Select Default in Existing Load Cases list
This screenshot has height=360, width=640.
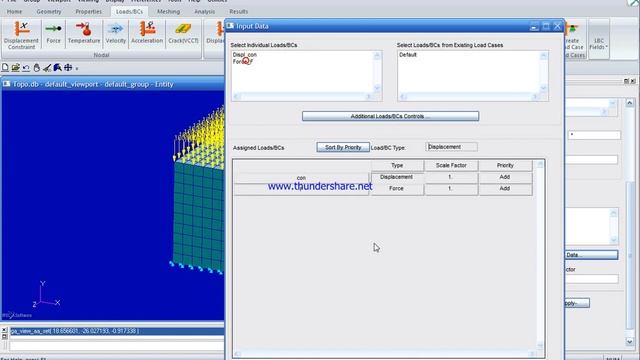[408, 55]
